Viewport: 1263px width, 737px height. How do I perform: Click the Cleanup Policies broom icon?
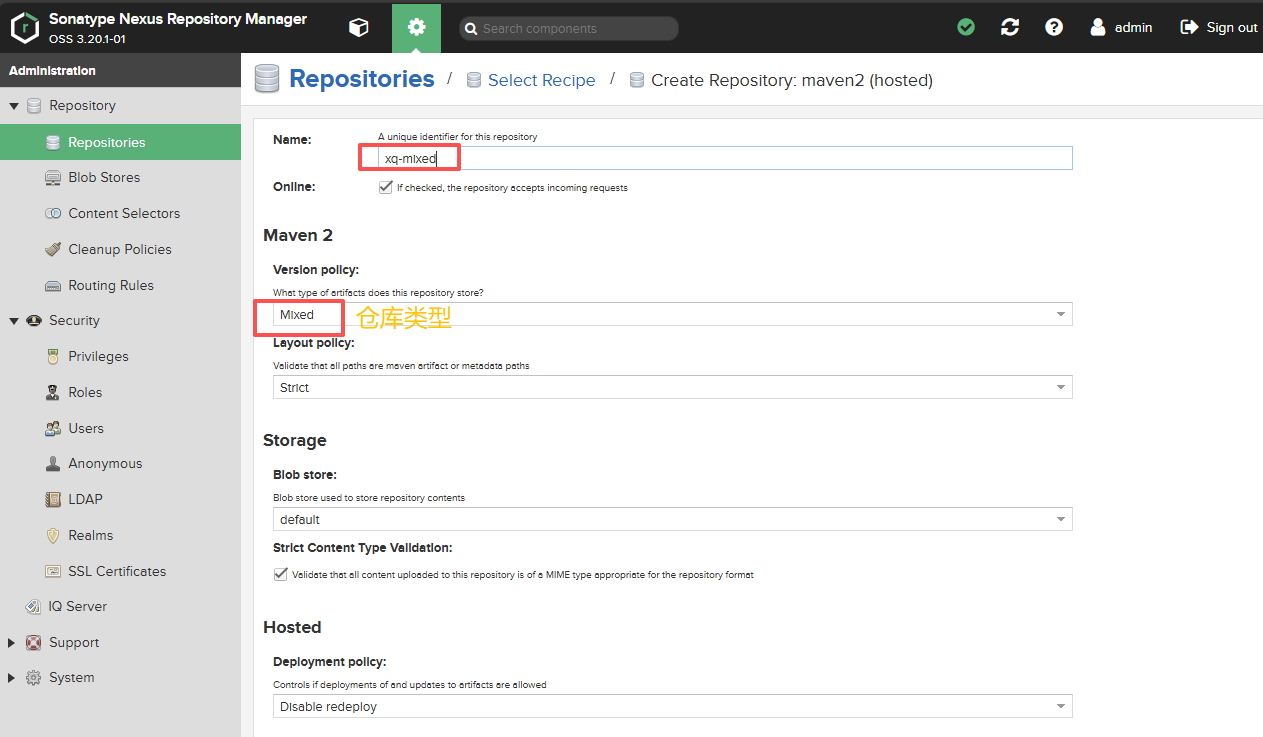coord(53,249)
